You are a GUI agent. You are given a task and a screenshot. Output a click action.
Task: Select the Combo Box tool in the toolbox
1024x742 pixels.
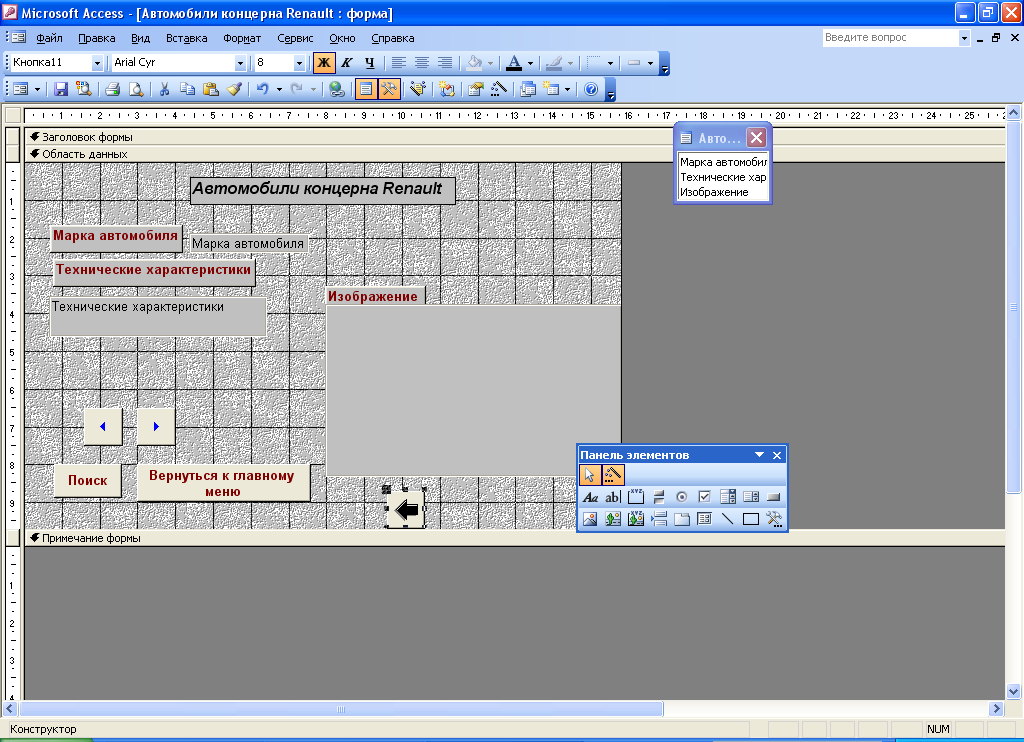(728, 497)
